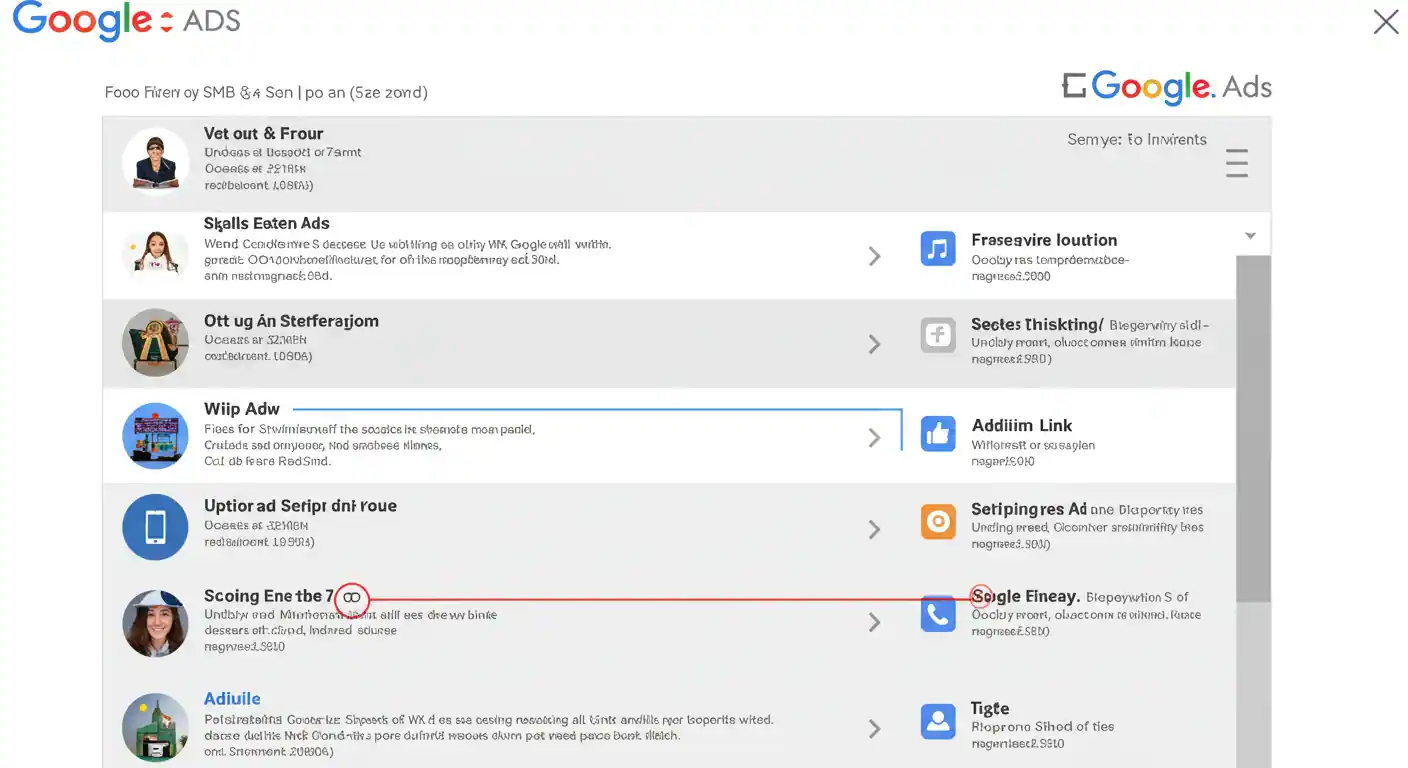Click the blue person contact icon

click(937, 720)
